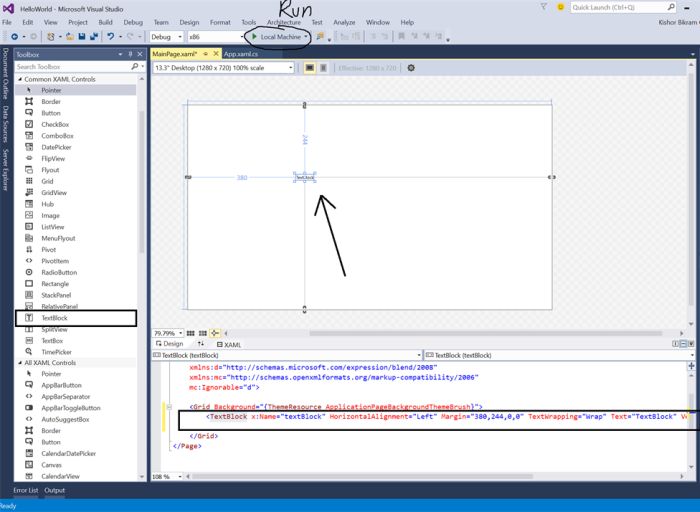This screenshot has width=700, height=512.
Task: Open XAML editor zoom 108% dropdown
Action: [x=180, y=477]
